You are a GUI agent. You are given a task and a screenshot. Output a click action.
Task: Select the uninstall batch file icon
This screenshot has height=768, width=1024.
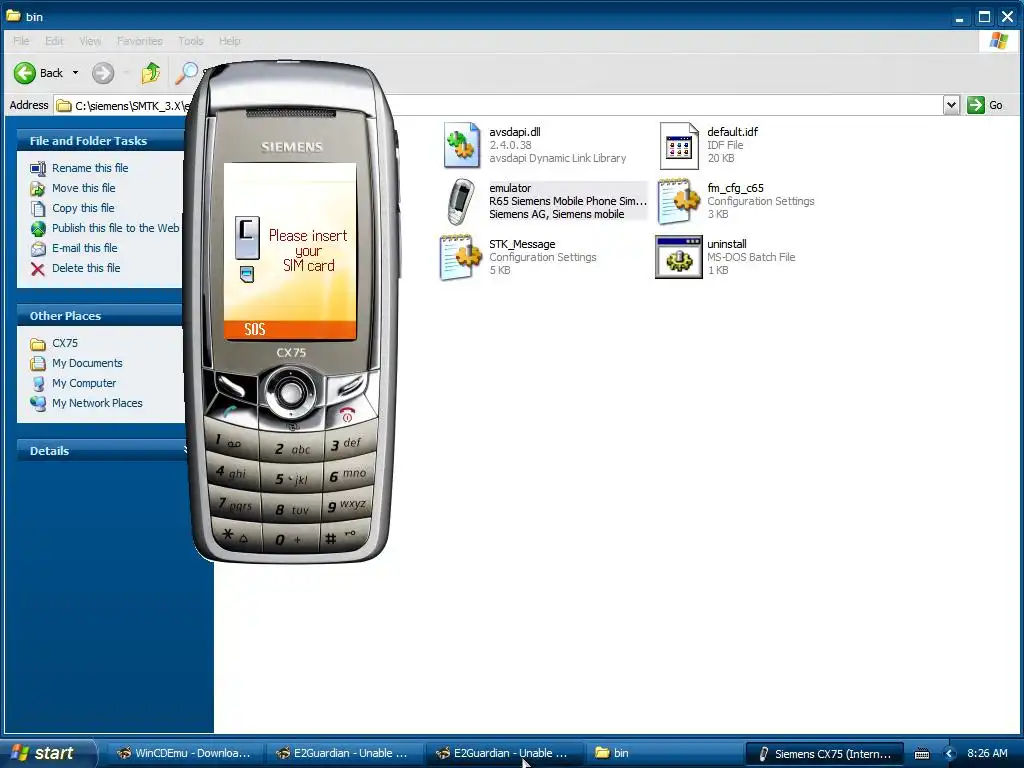679,257
